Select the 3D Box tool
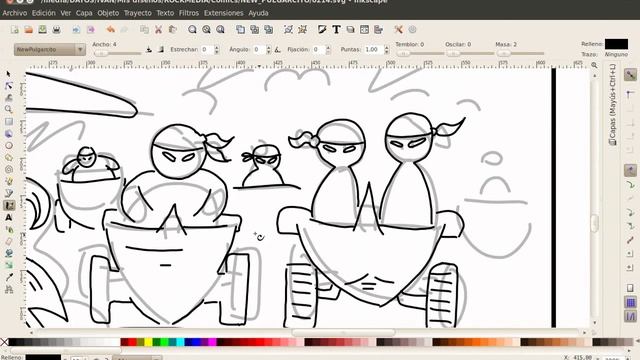 pyautogui.click(x=9, y=133)
